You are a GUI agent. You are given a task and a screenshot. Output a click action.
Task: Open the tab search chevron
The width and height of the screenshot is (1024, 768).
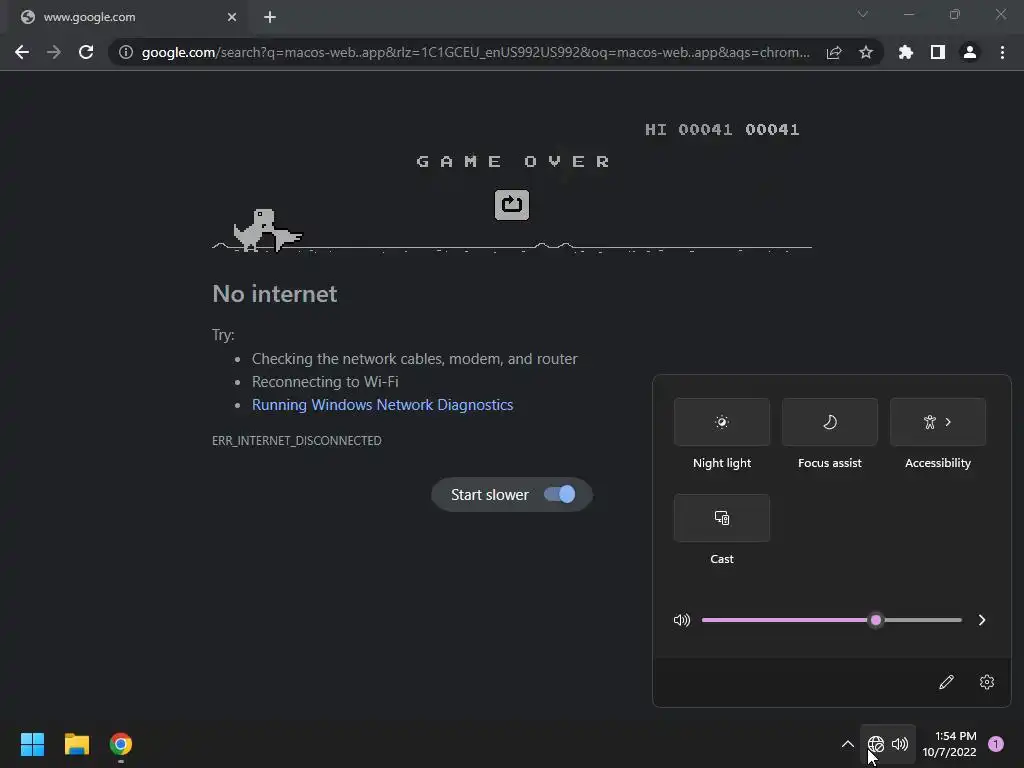[863, 14]
